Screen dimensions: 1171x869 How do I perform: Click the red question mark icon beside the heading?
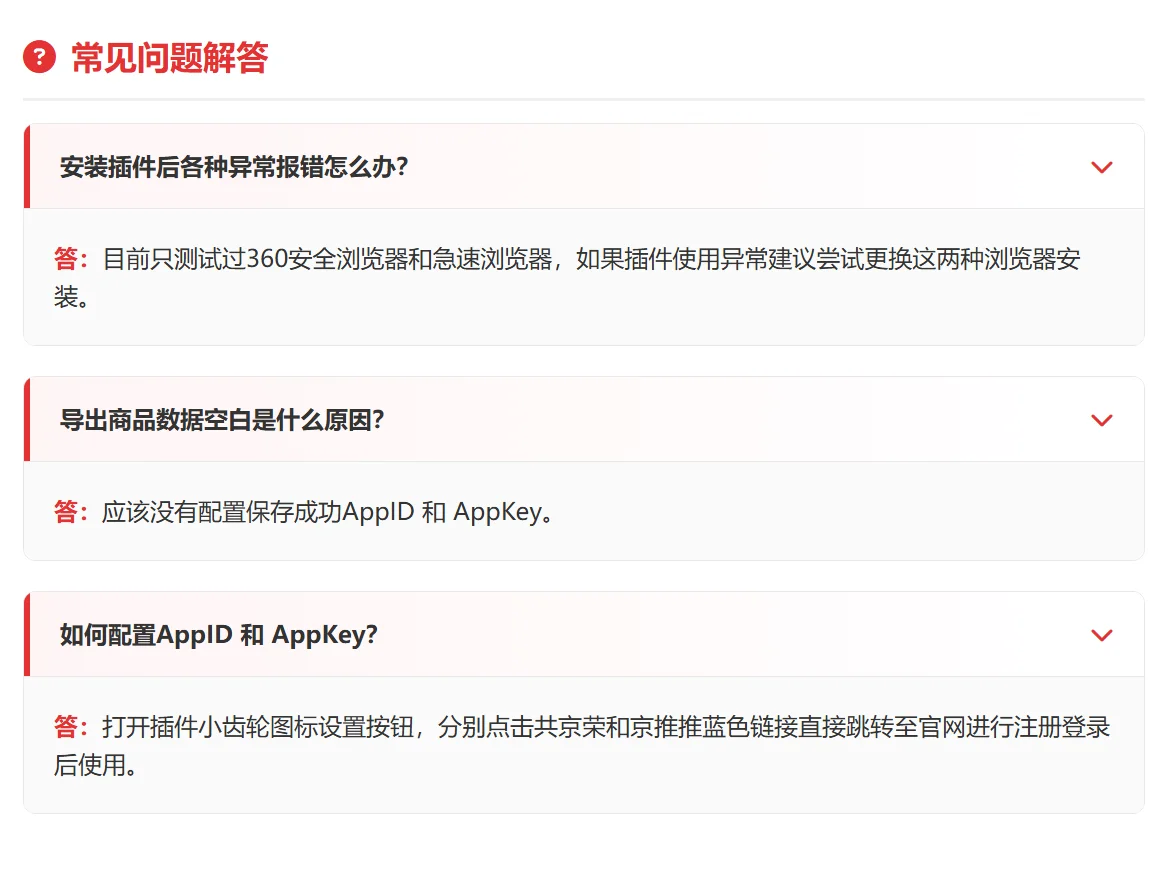click(38, 58)
